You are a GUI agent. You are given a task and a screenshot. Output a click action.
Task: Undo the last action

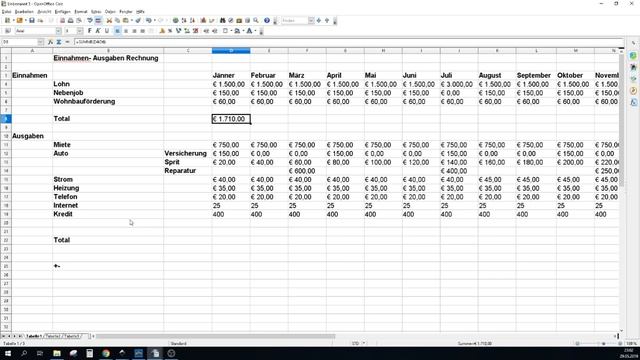click(x=149, y=20)
